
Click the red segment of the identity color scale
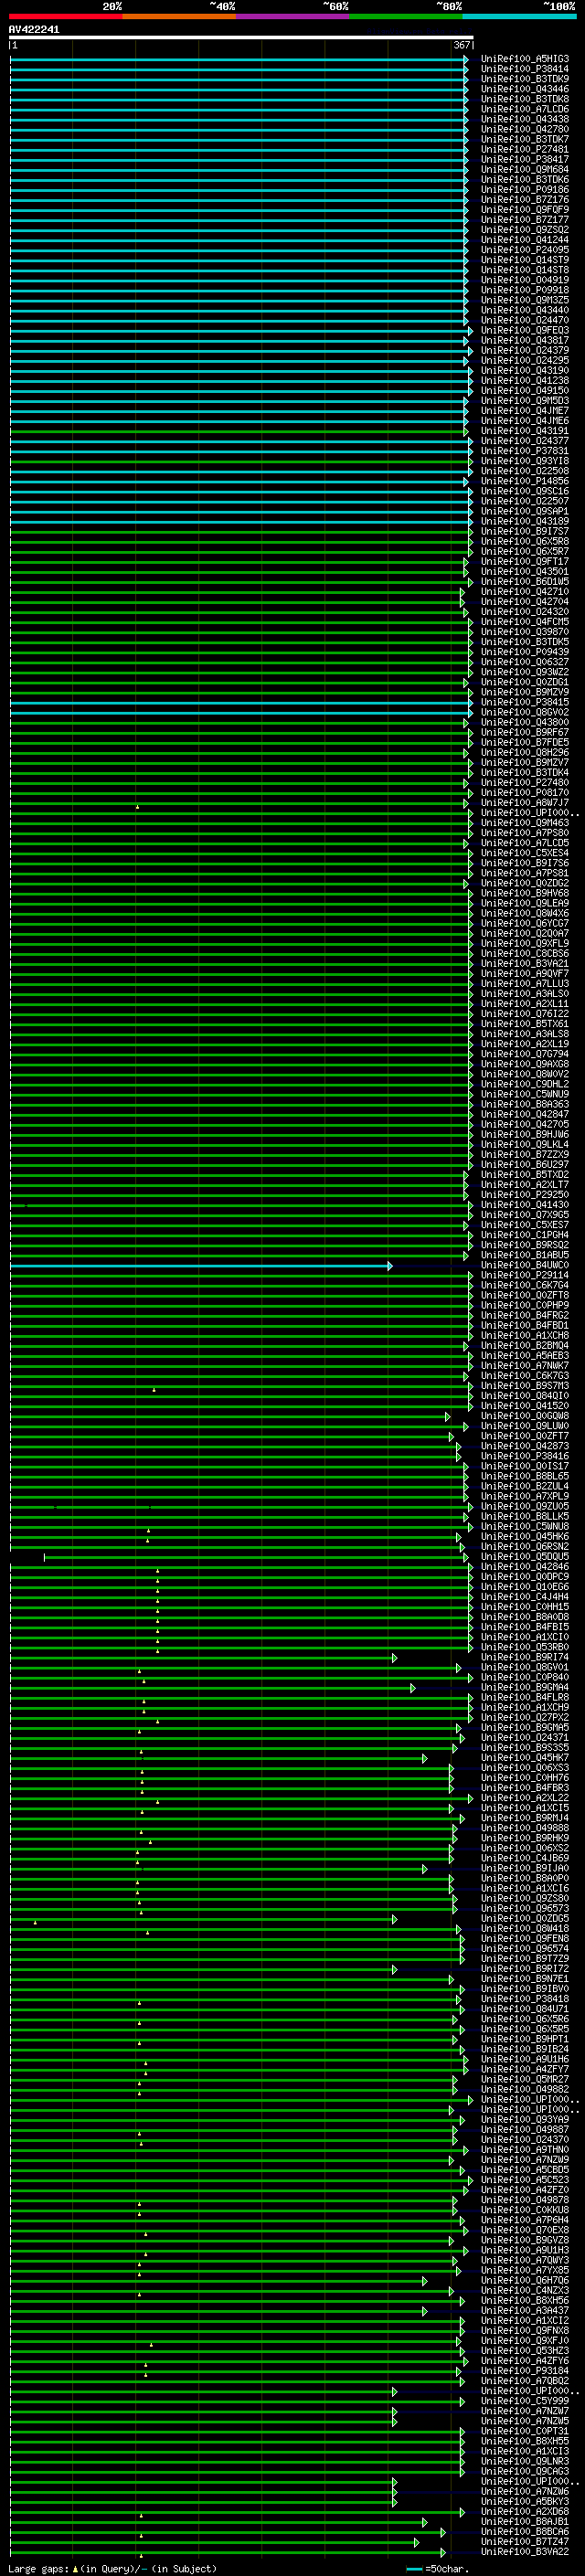(65, 16)
